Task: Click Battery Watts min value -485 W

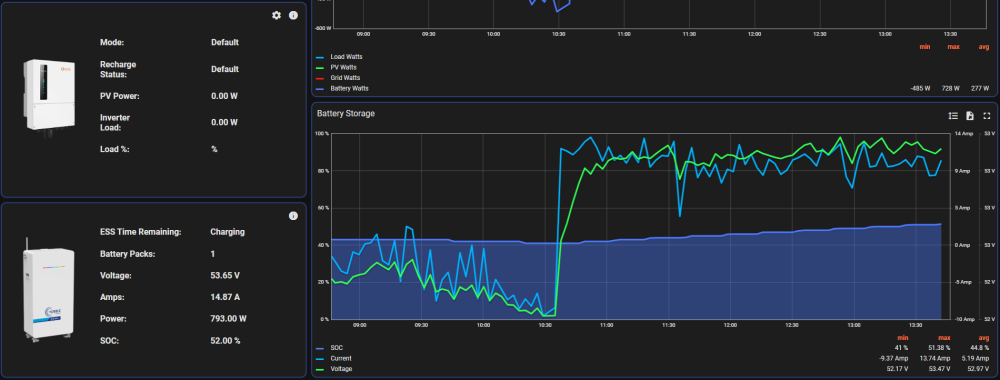Action: (x=920, y=89)
